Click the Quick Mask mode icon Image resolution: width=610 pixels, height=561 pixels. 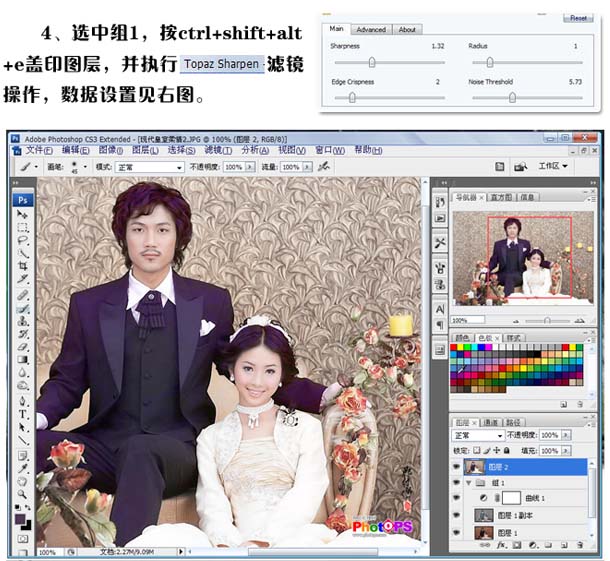[x=22, y=539]
